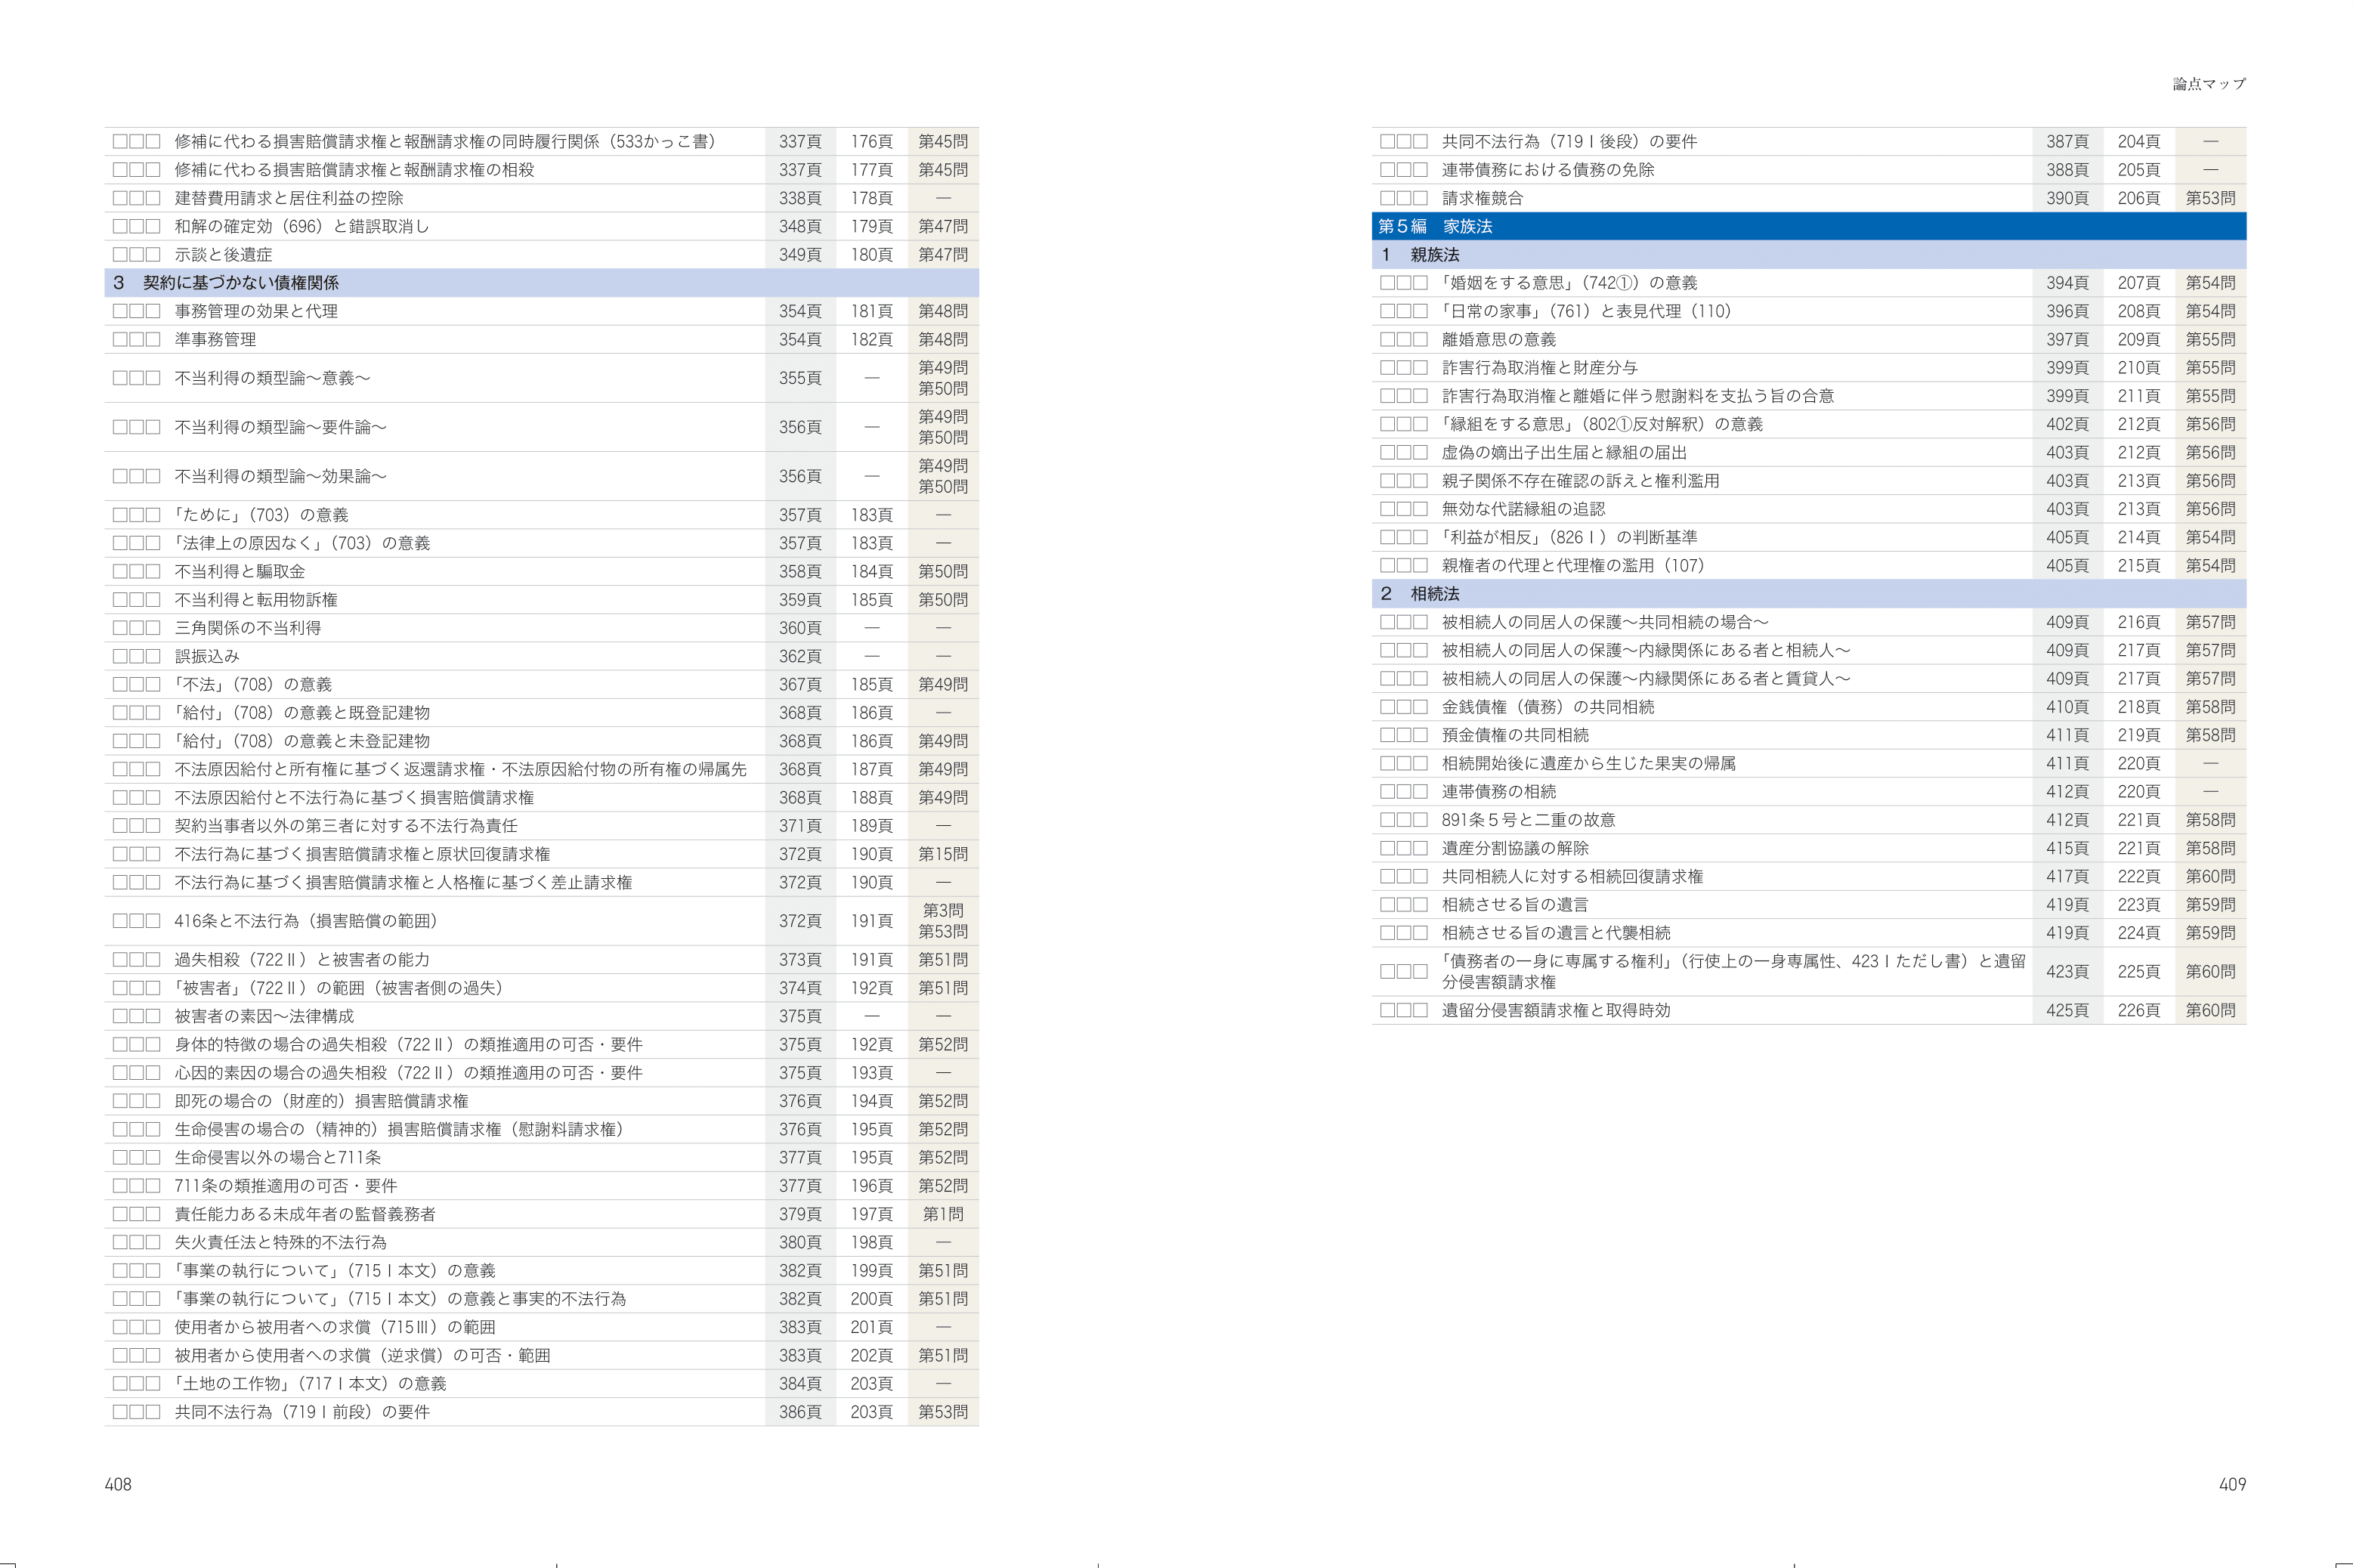
Task: Click page number 408 at bottom
Action: (x=118, y=1485)
